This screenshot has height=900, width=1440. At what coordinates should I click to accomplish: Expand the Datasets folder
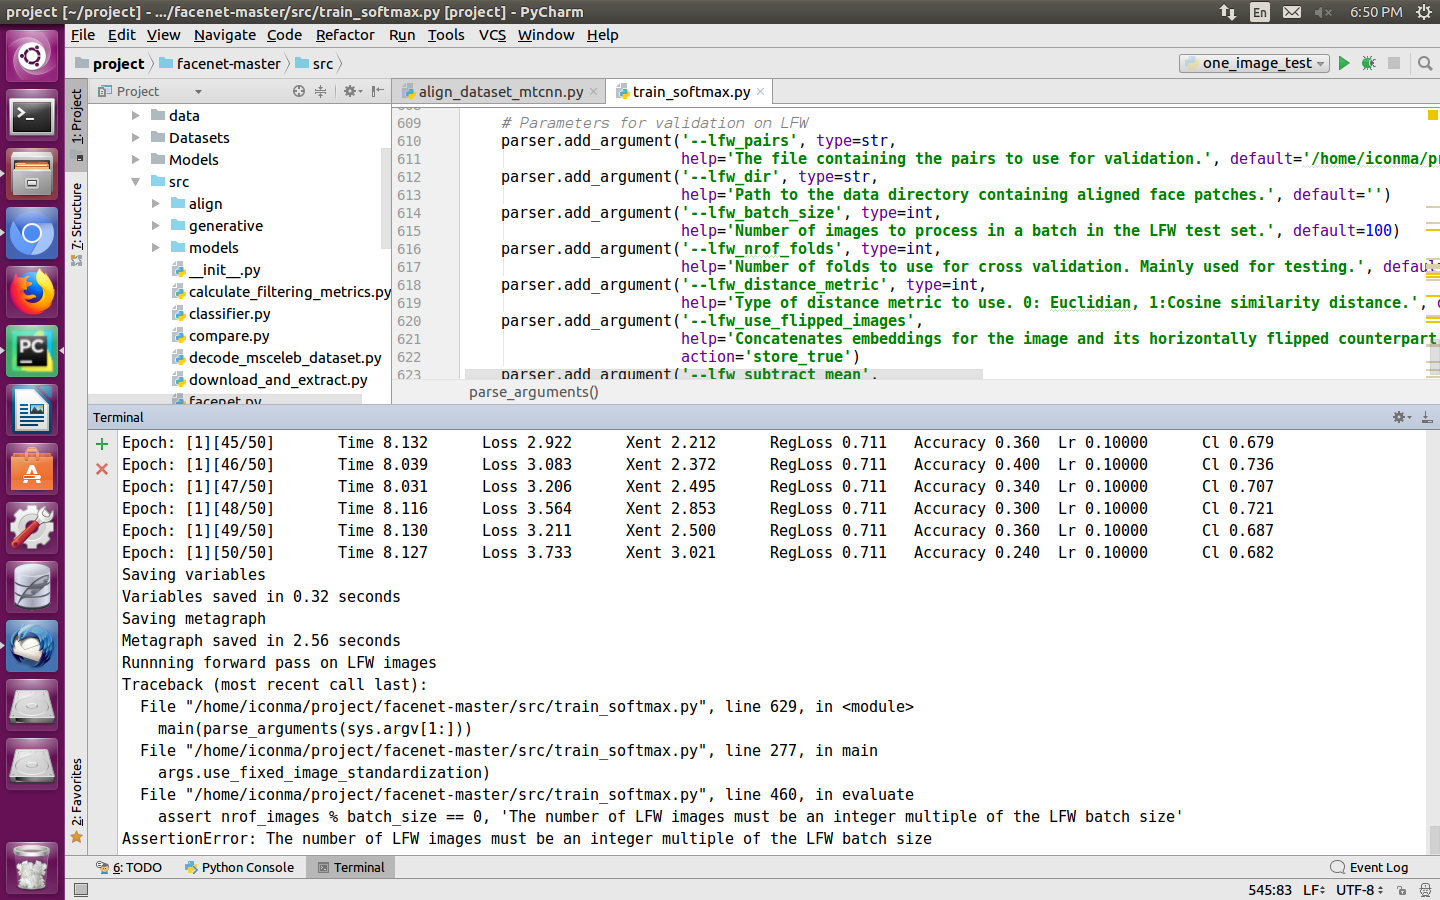click(136, 137)
